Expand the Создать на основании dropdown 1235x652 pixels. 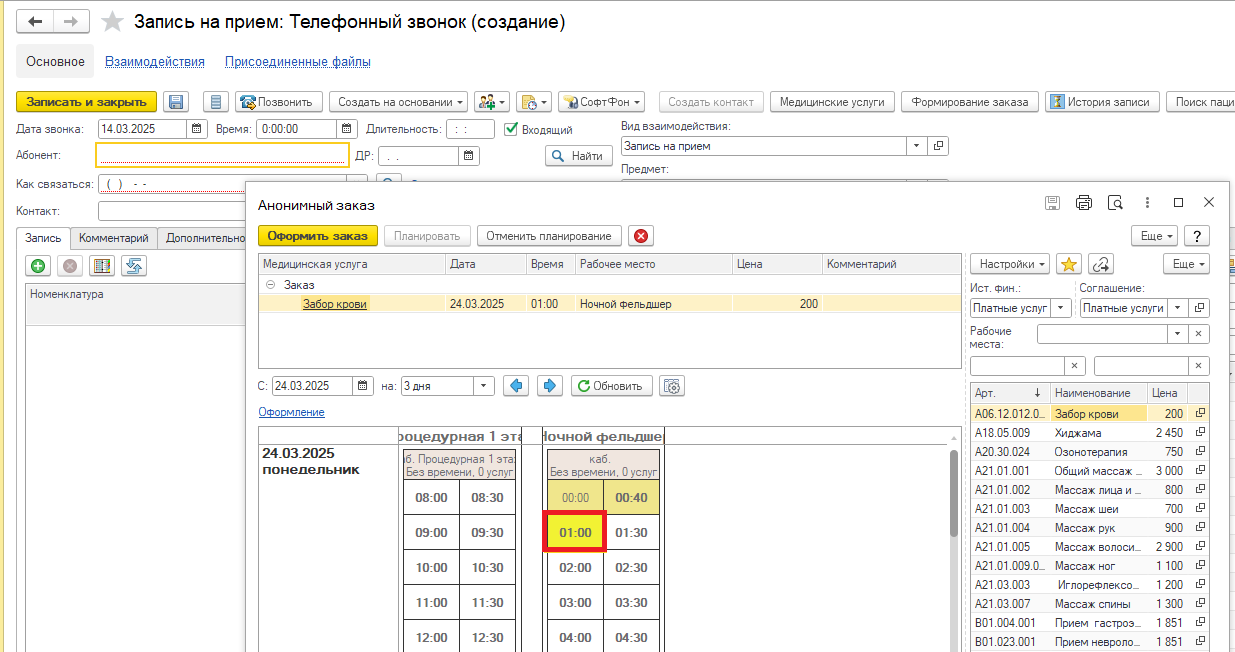[x=400, y=102]
